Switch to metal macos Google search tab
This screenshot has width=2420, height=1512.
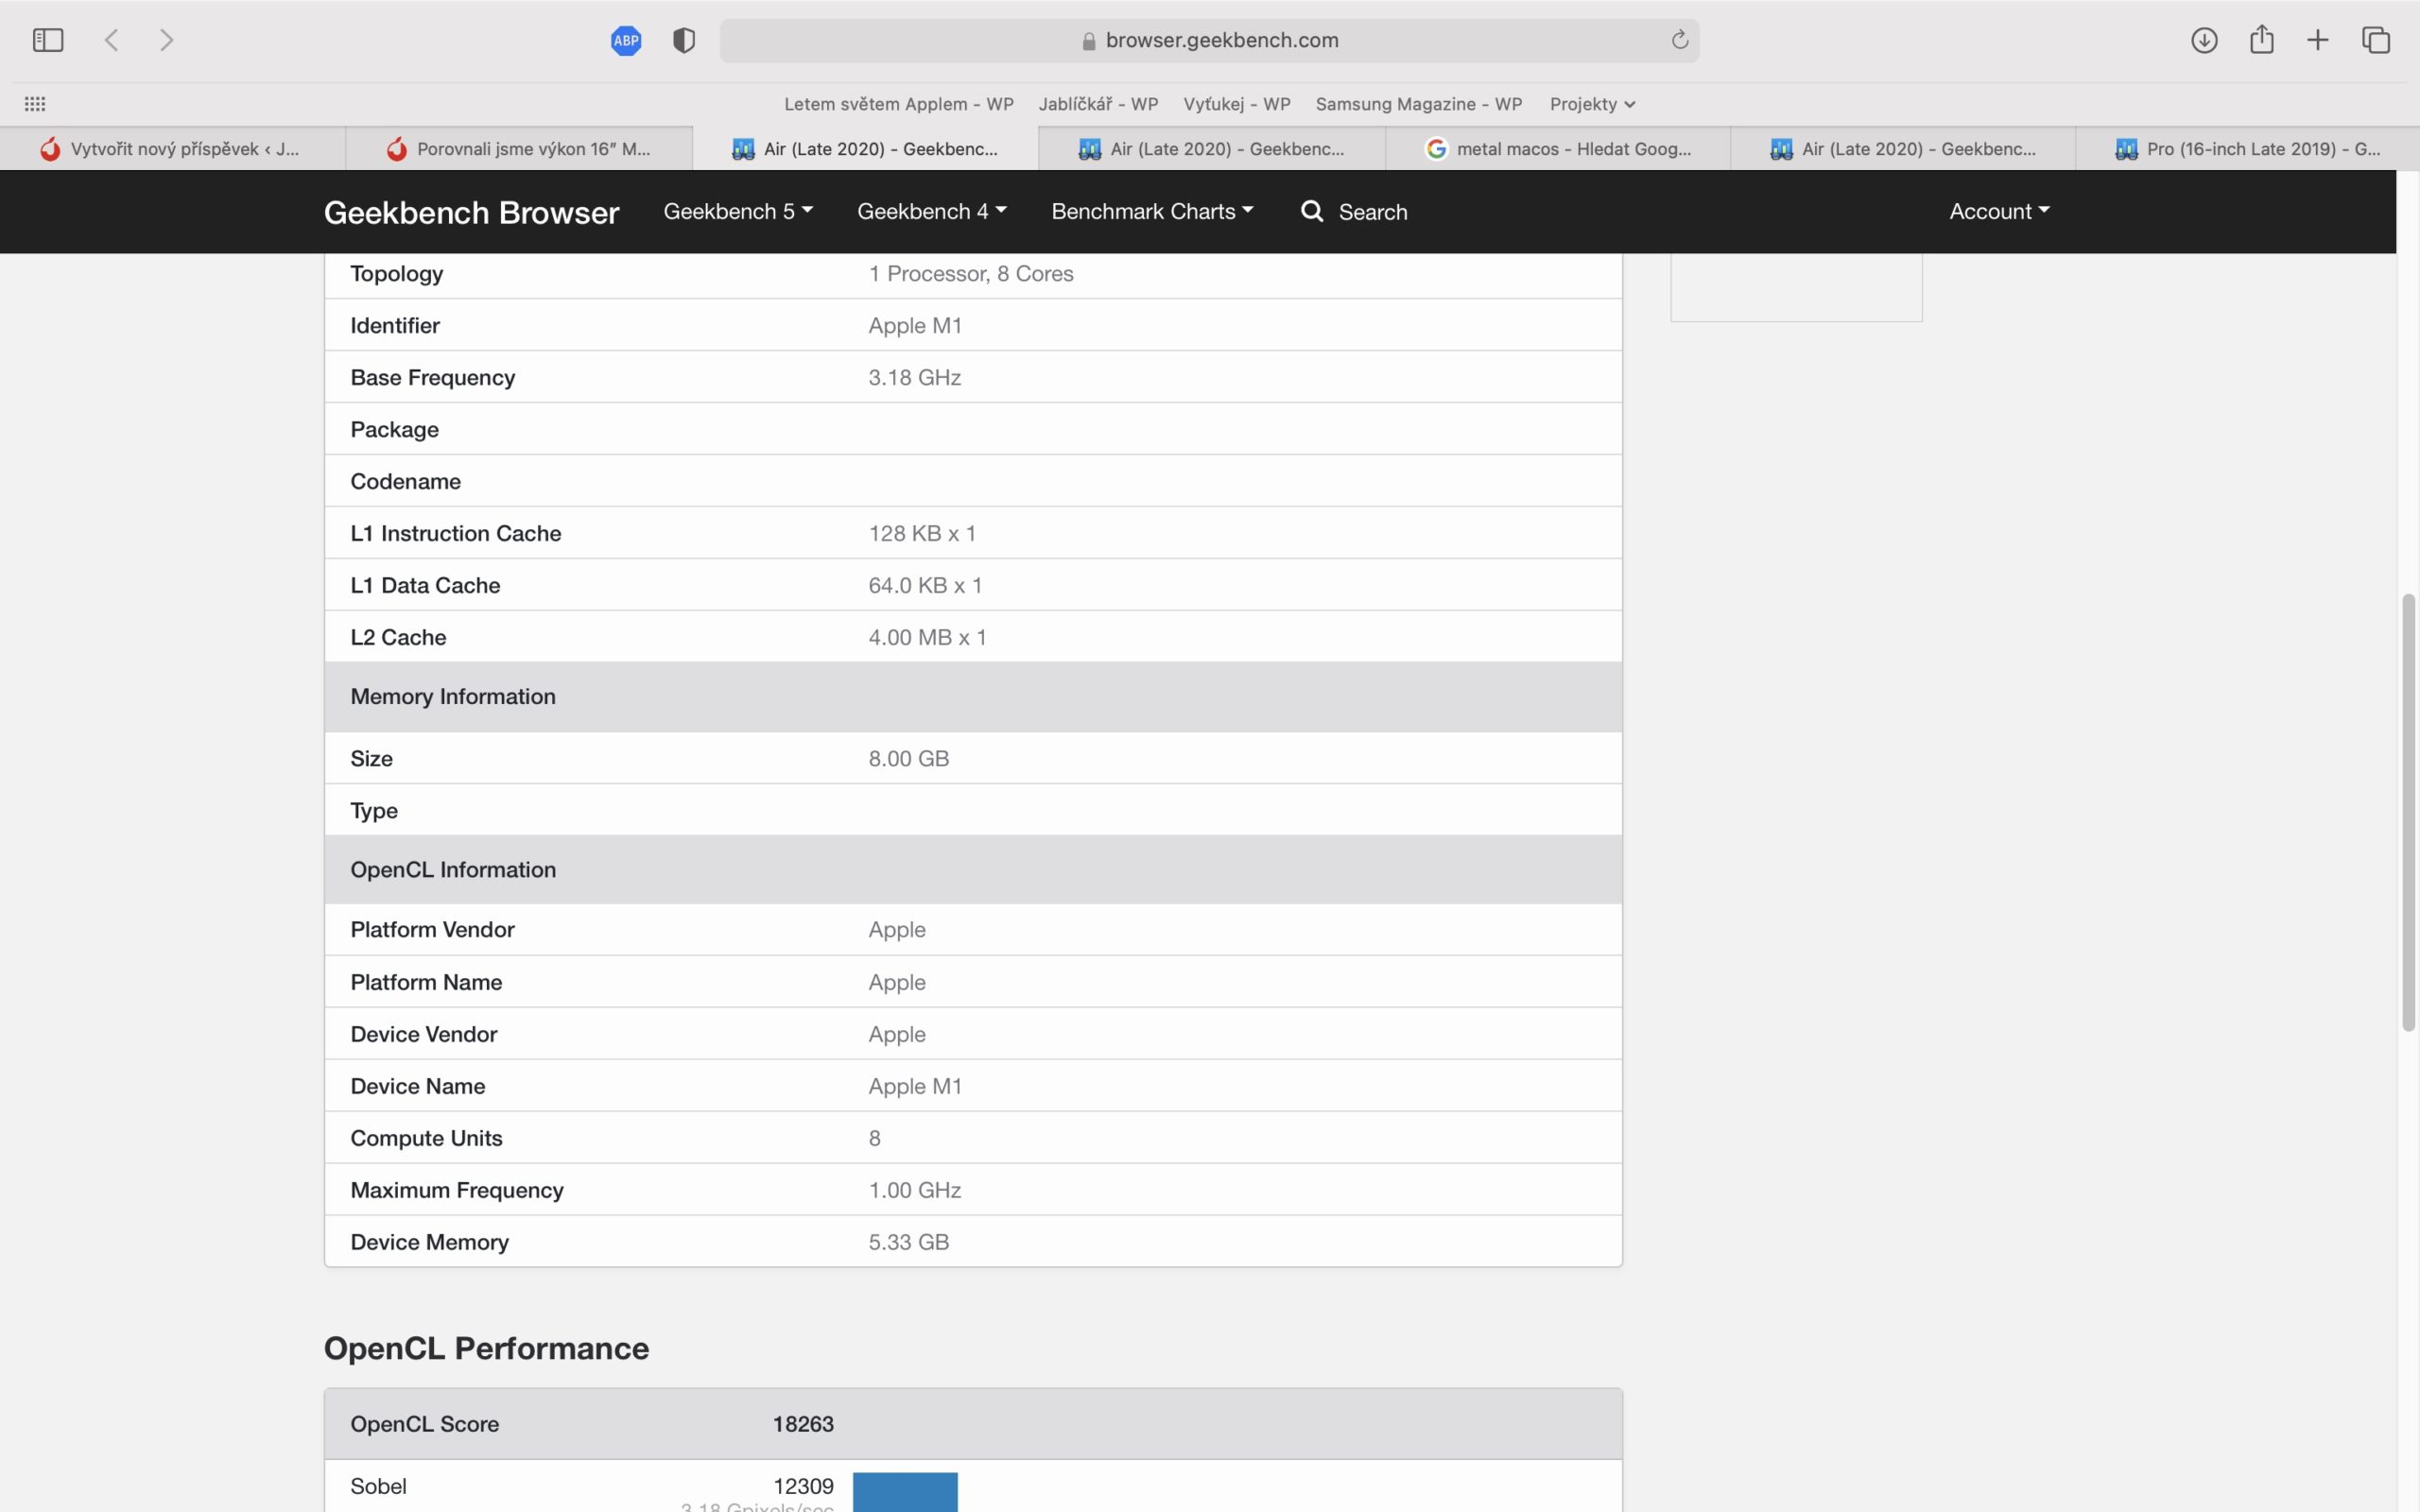click(1558, 148)
